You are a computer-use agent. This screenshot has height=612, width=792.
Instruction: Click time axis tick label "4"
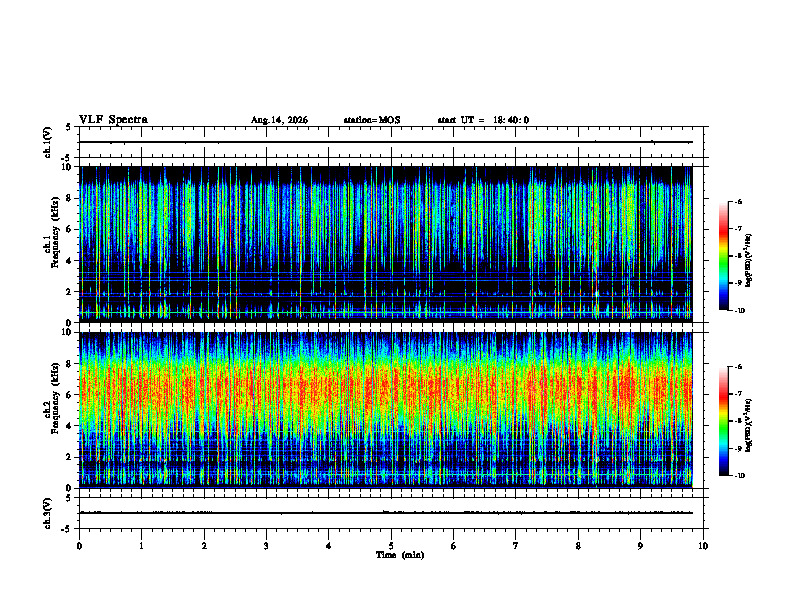click(x=329, y=546)
